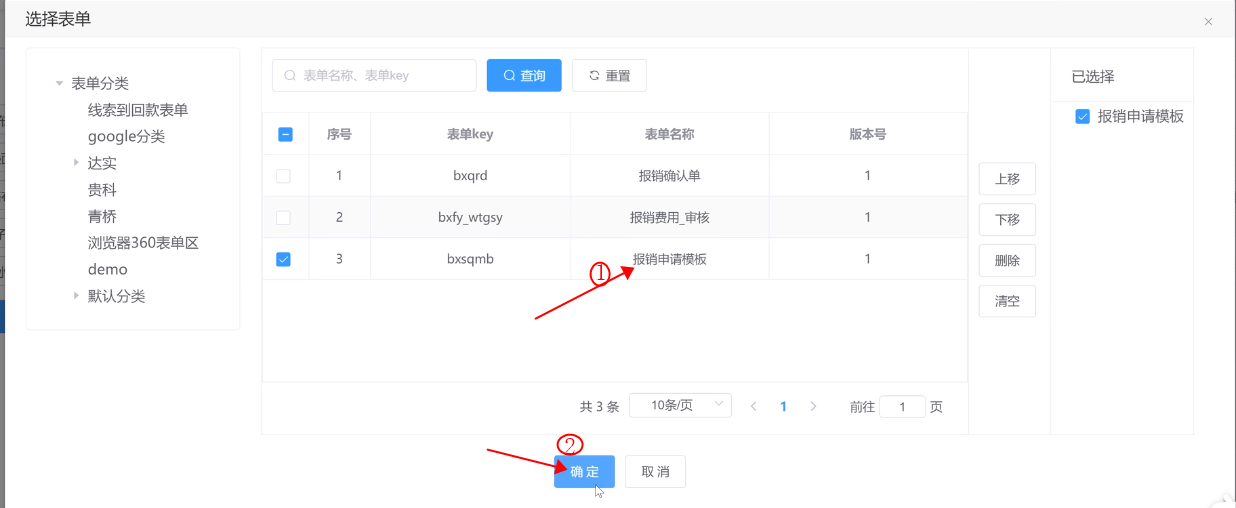Click the 确定 confirm button
Viewport: 1236px width, 508px height.
(585, 472)
